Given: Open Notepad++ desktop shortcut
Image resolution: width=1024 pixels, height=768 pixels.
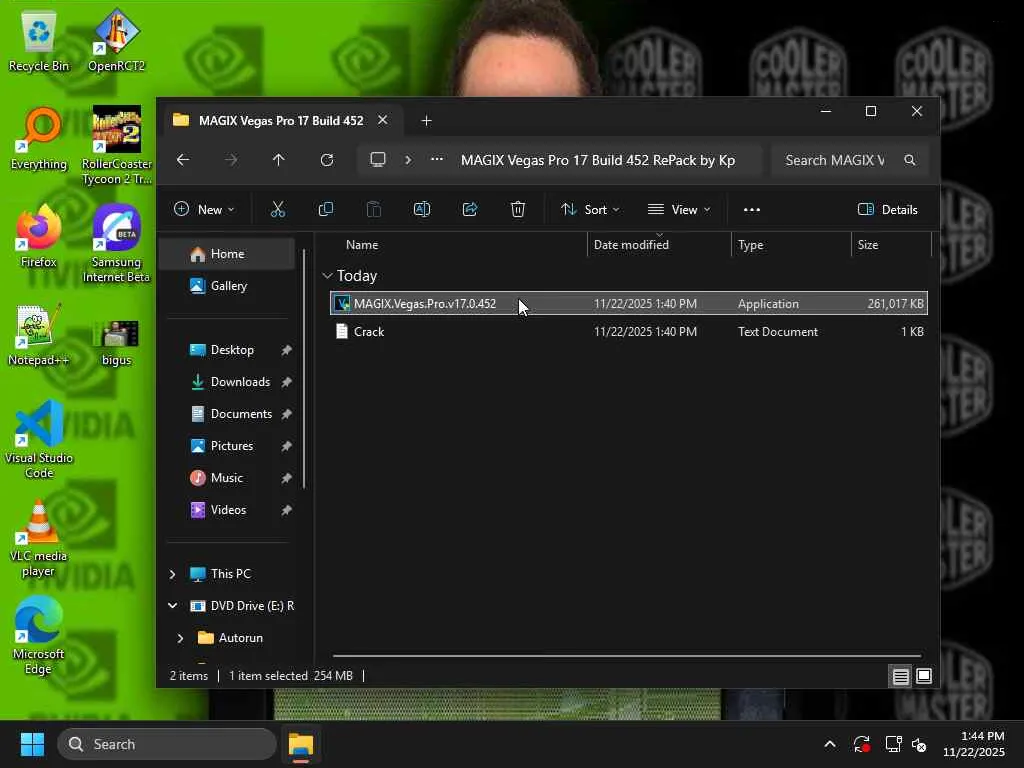Looking at the screenshot, I should [39, 334].
